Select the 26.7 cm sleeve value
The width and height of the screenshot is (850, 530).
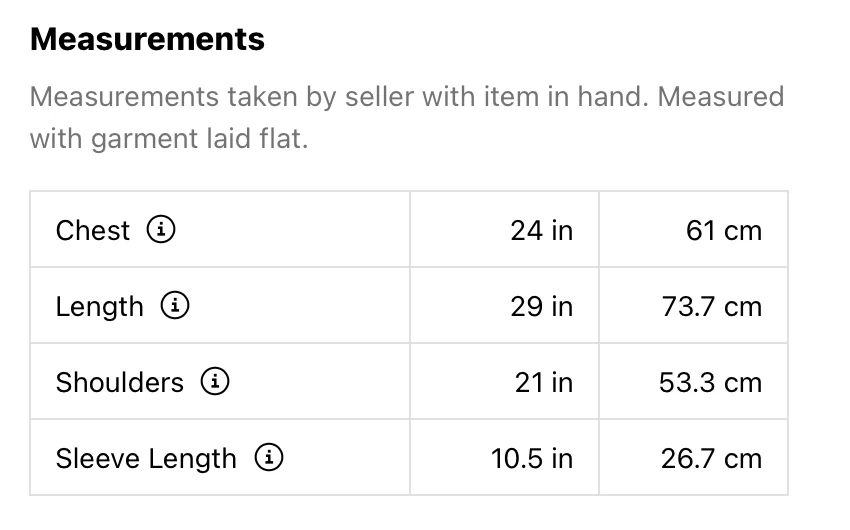711,459
